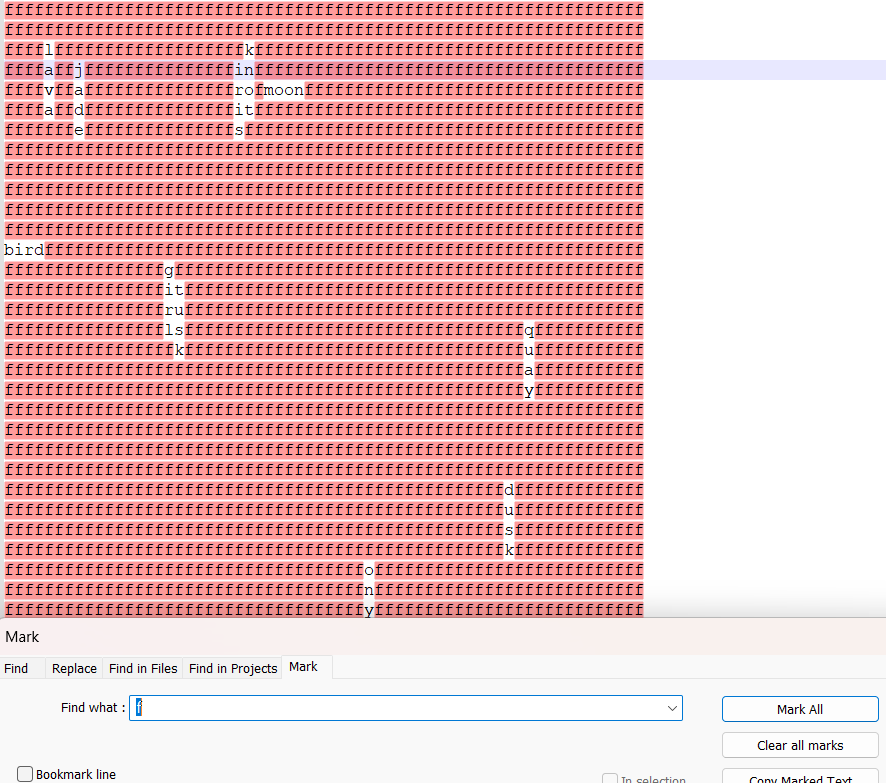The height and width of the screenshot is (783, 886).
Task: Expand the Find what history dropdown
Action: pos(672,708)
